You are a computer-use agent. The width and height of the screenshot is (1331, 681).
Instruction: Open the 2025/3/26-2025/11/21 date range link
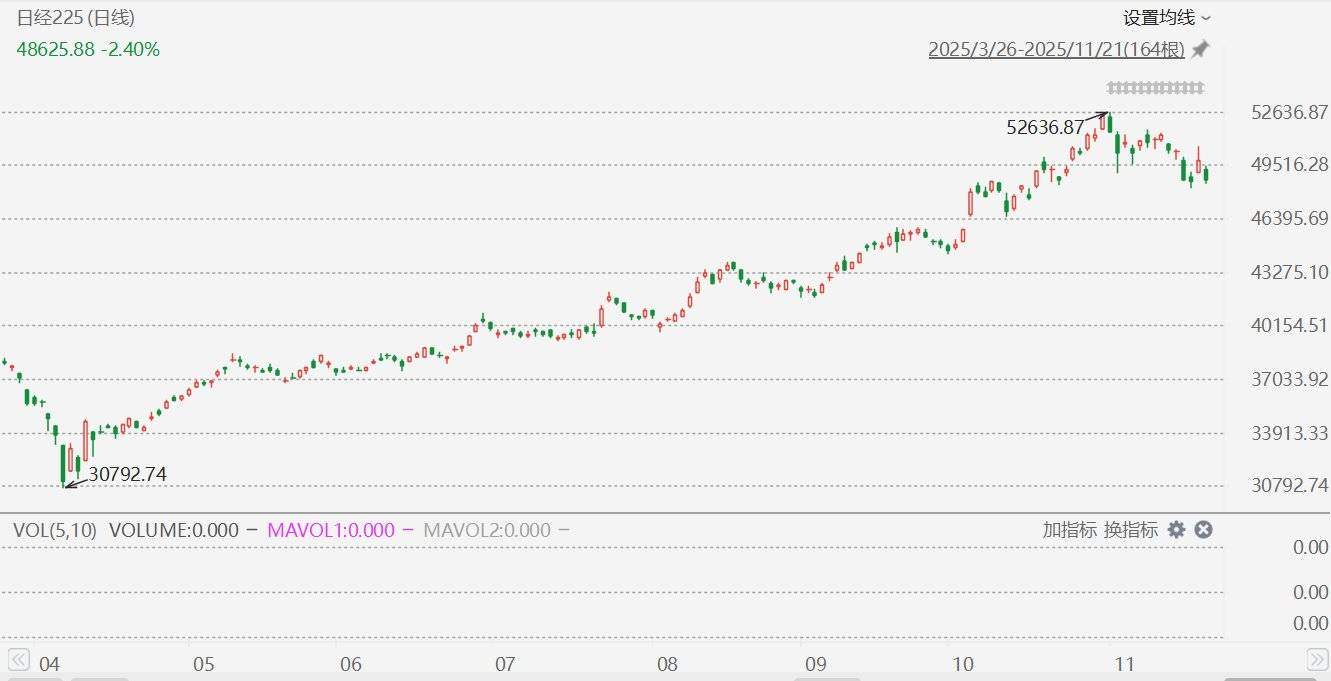tap(1056, 49)
